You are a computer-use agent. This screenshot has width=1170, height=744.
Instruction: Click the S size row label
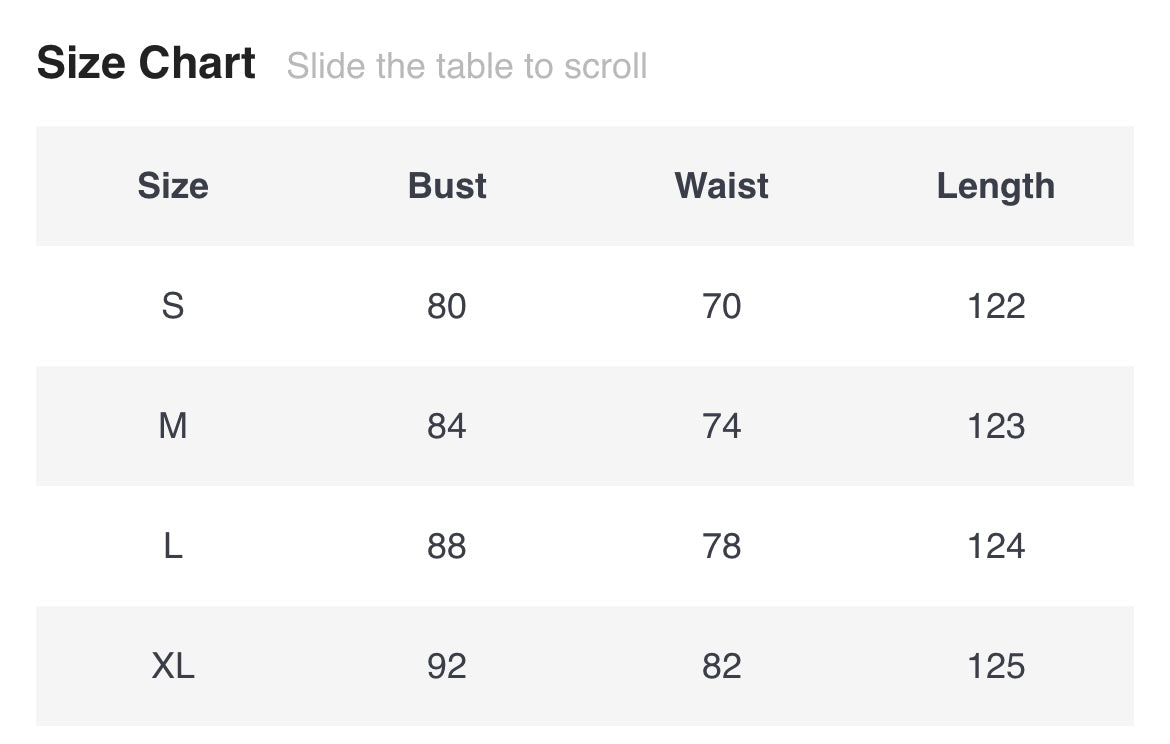[x=173, y=306]
